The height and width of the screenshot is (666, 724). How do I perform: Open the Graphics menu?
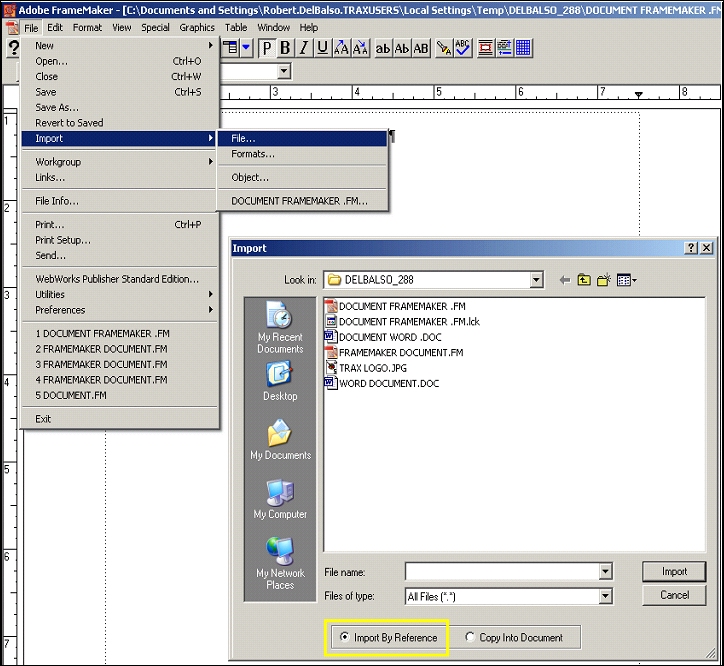pyautogui.click(x=197, y=28)
